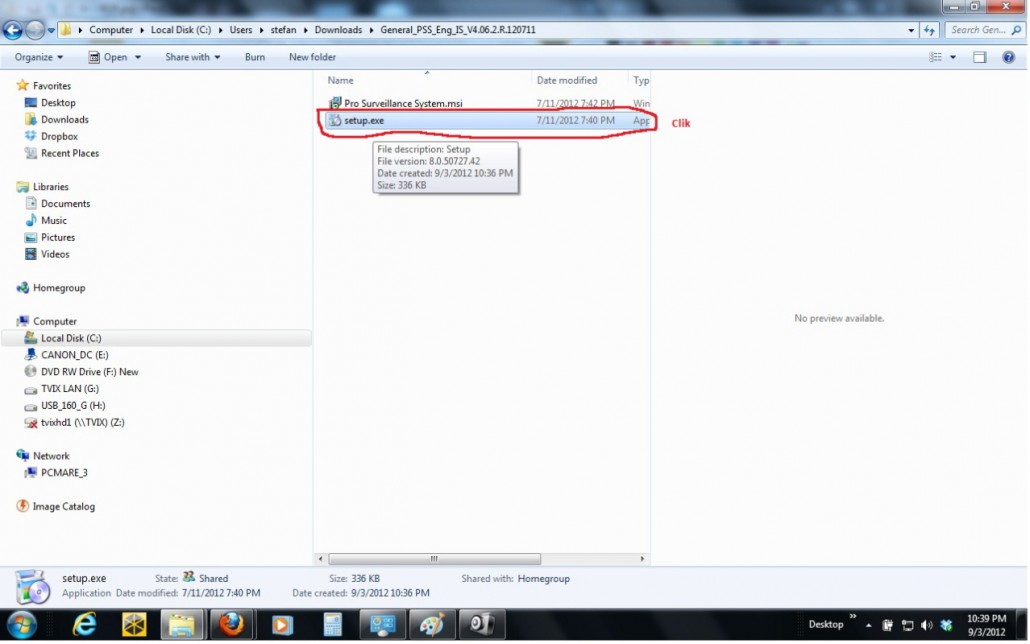Launch Firefox from the taskbar
Viewport: 1030px width, 644px height.
tap(230, 625)
